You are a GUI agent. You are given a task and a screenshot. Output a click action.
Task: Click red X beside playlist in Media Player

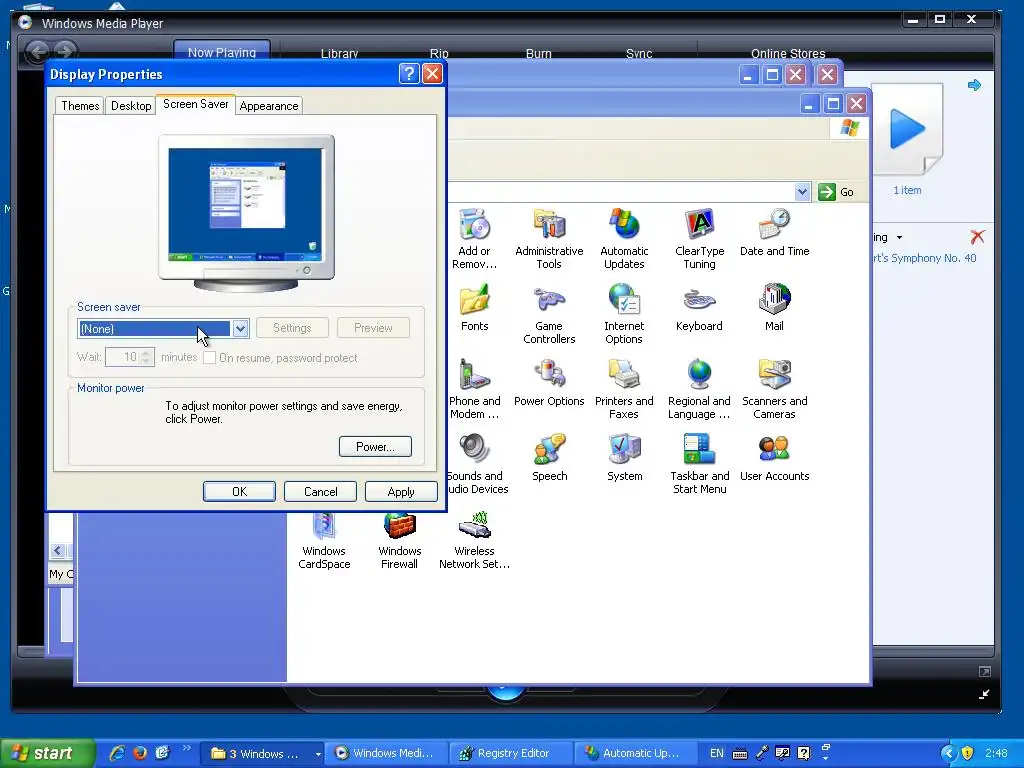(977, 237)
